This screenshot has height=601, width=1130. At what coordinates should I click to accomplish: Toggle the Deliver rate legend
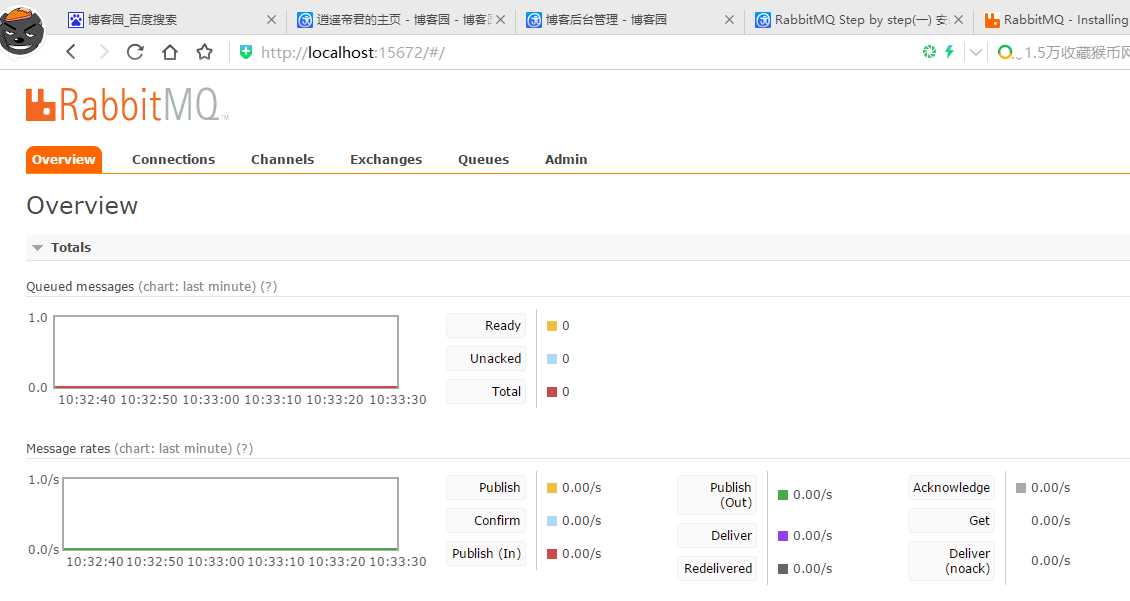tap(717, 535)
